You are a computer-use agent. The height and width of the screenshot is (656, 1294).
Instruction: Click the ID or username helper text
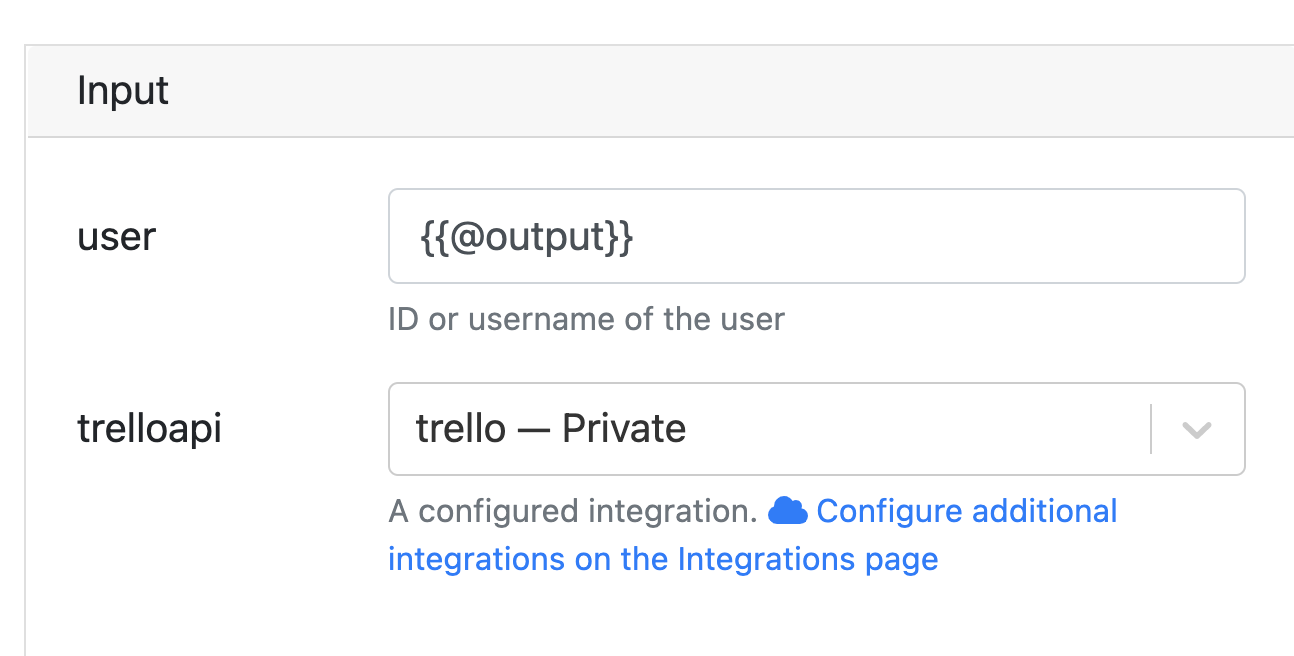click(586, 319)
